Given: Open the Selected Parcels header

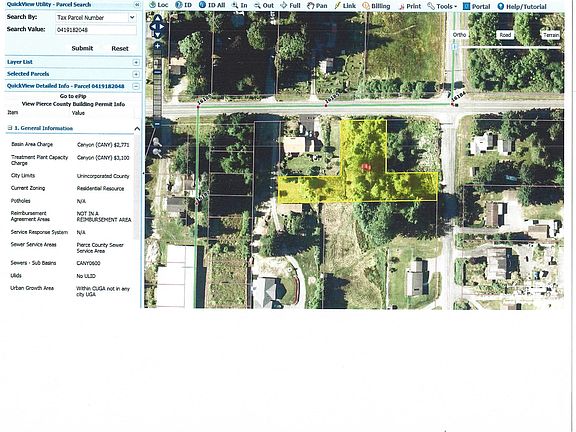Looking at the screenshot, I should pyautogui.click(x=28, y=74).
